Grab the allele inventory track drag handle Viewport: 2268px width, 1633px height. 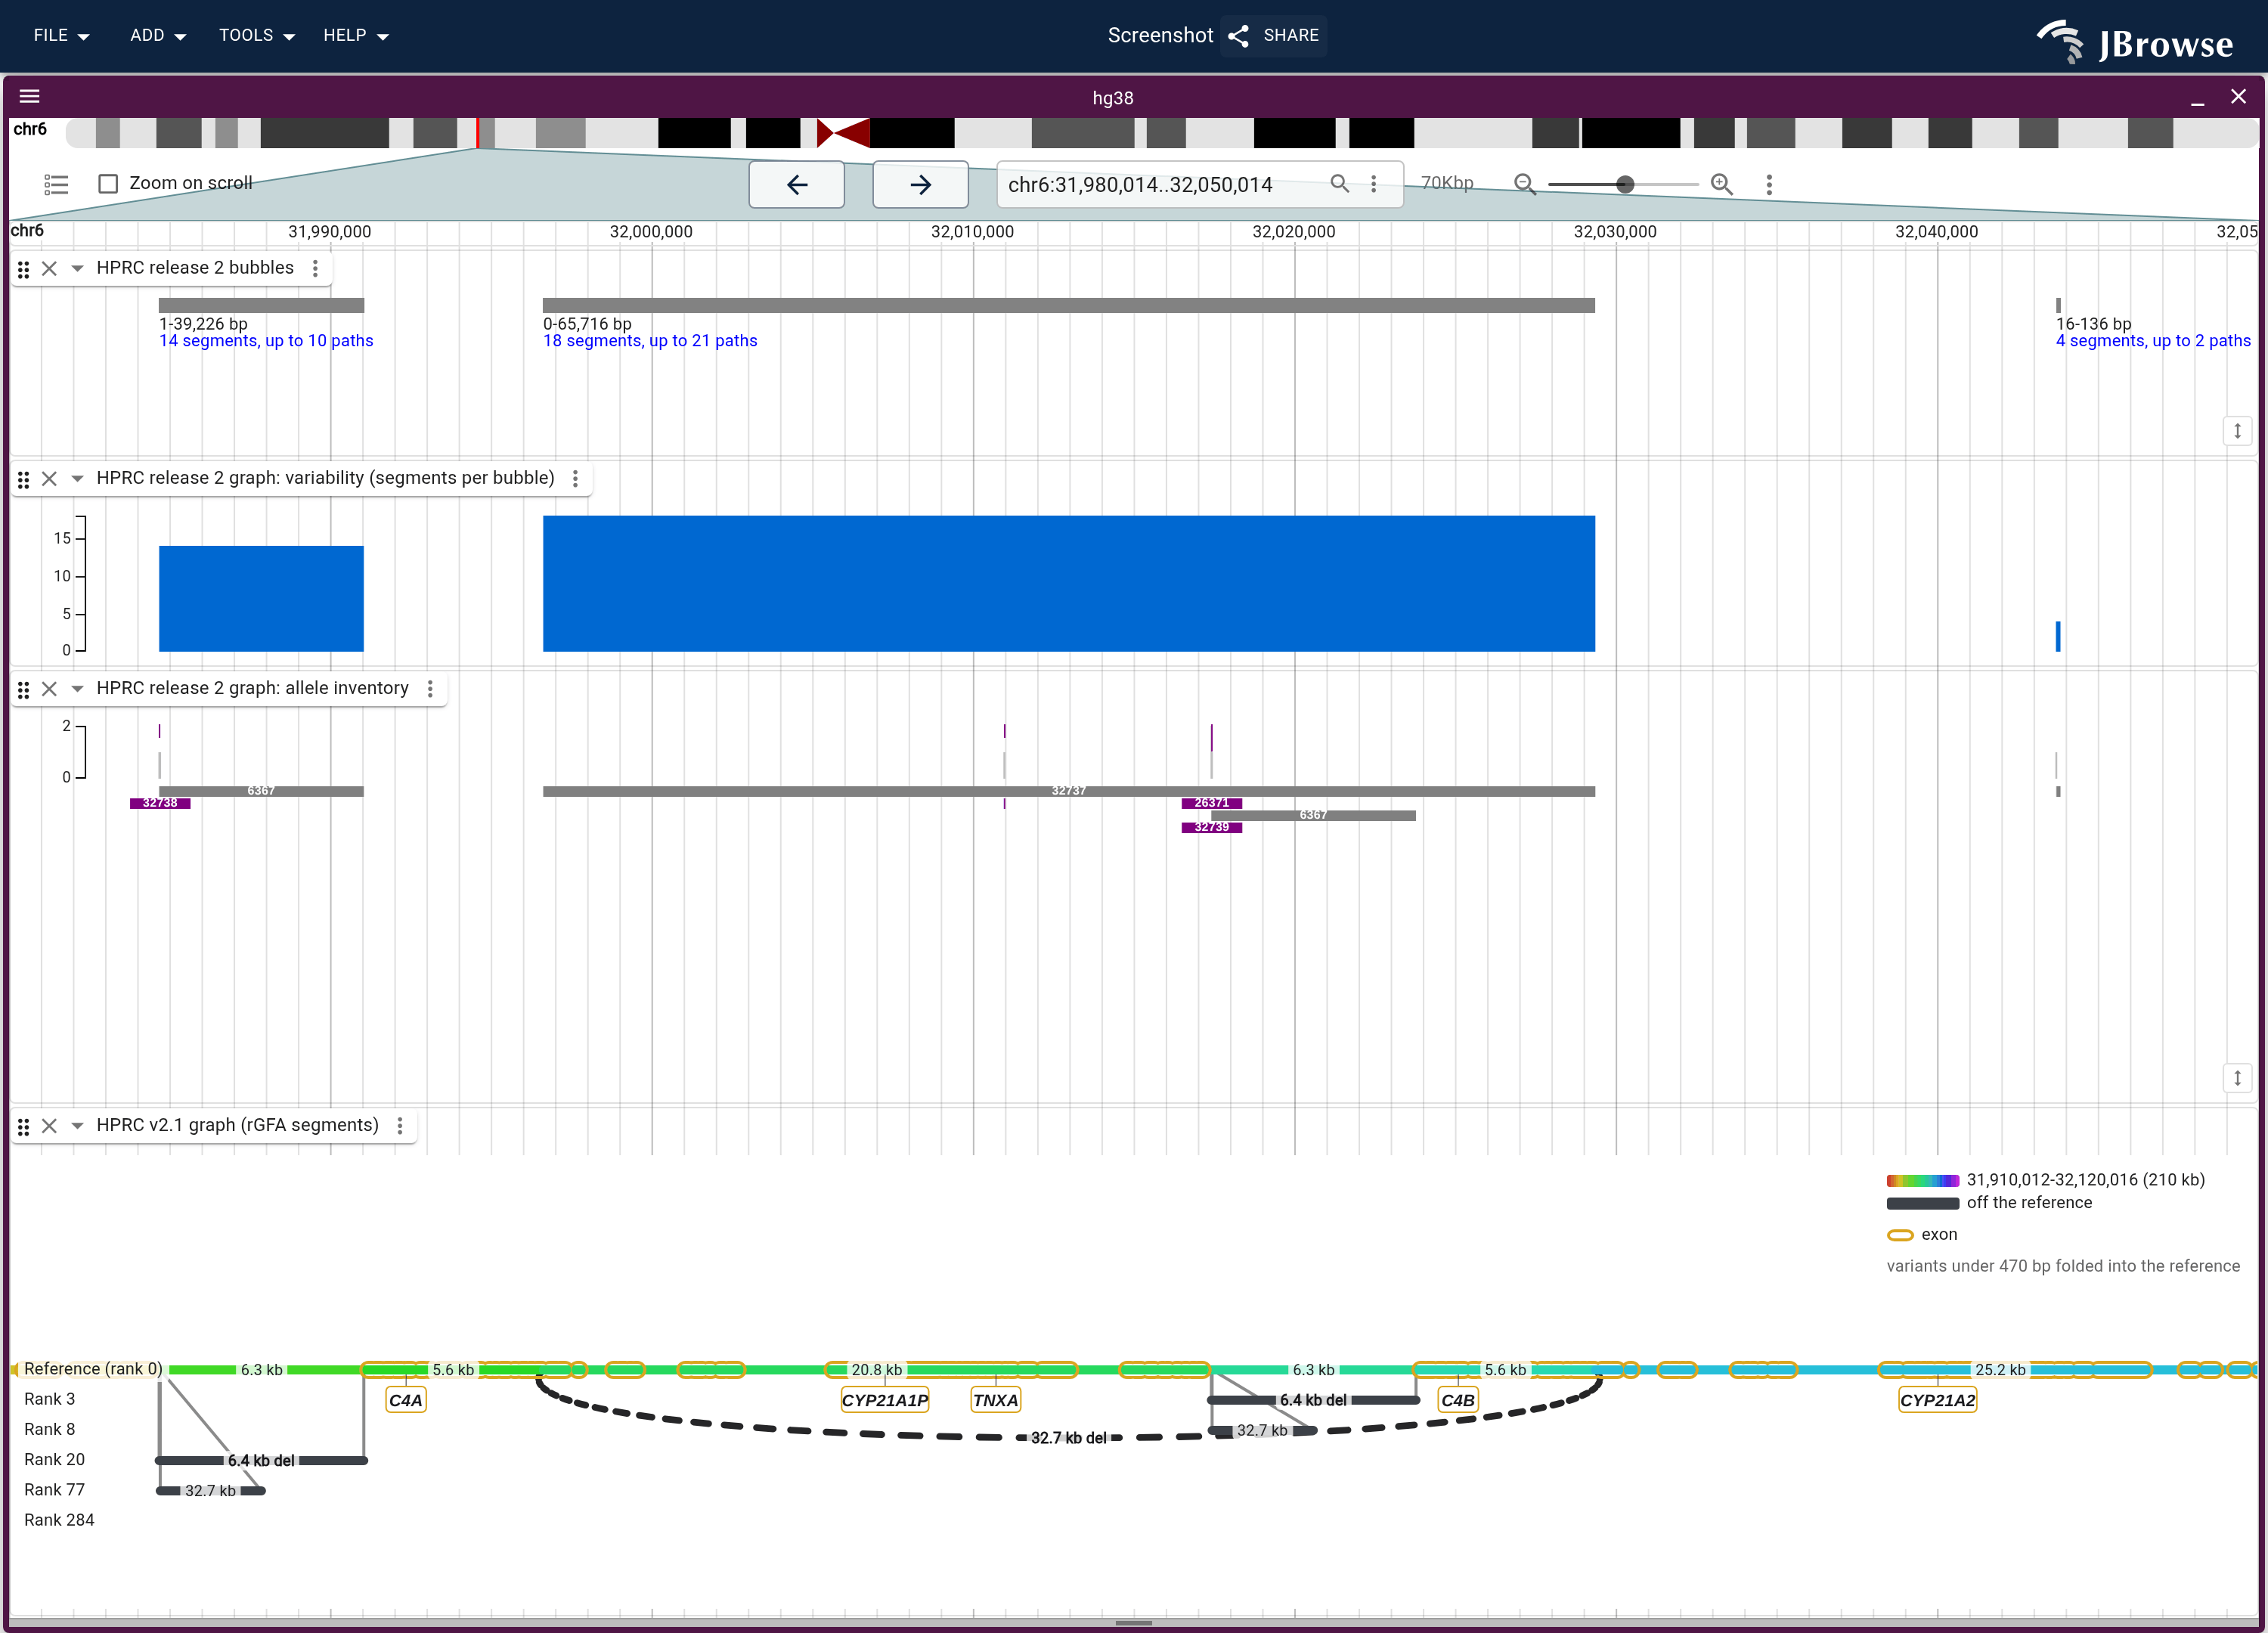(x=23, y=689)
